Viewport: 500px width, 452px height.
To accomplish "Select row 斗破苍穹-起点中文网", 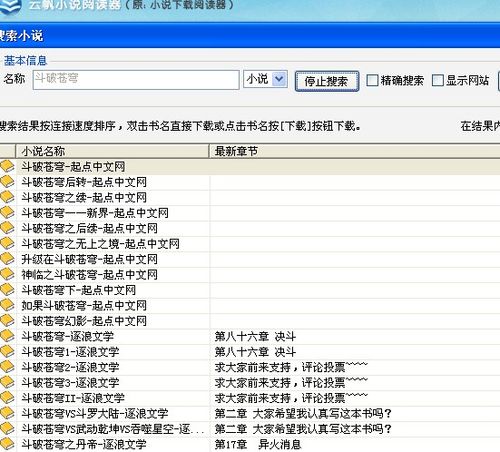I will (x=250, y=166).
